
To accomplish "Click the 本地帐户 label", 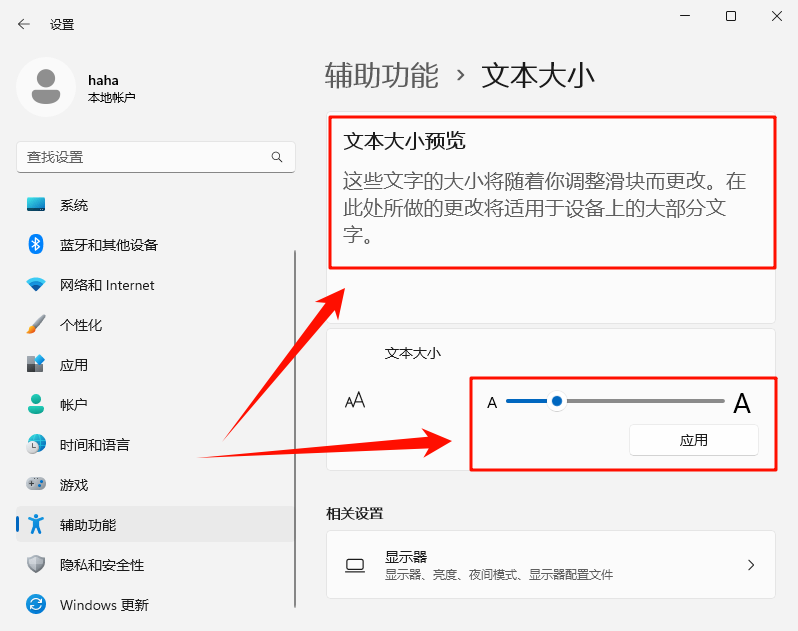I will [111, 97].
